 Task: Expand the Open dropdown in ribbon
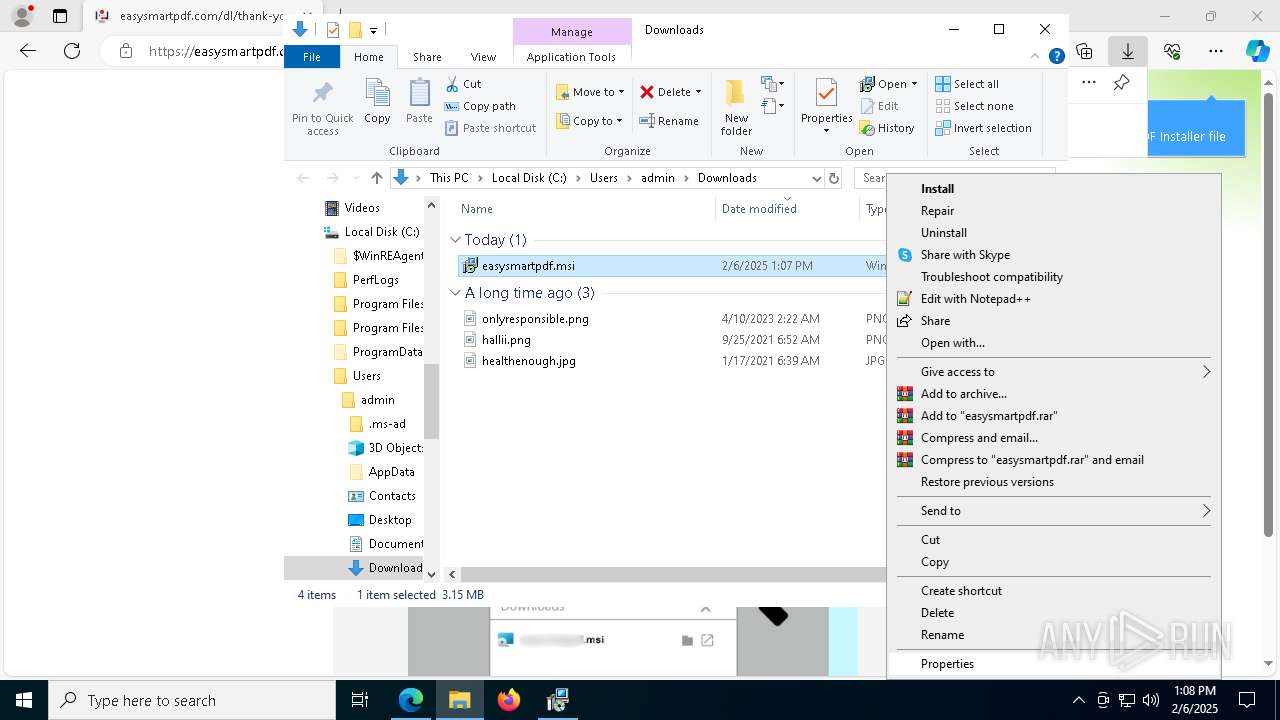[913, 84]
